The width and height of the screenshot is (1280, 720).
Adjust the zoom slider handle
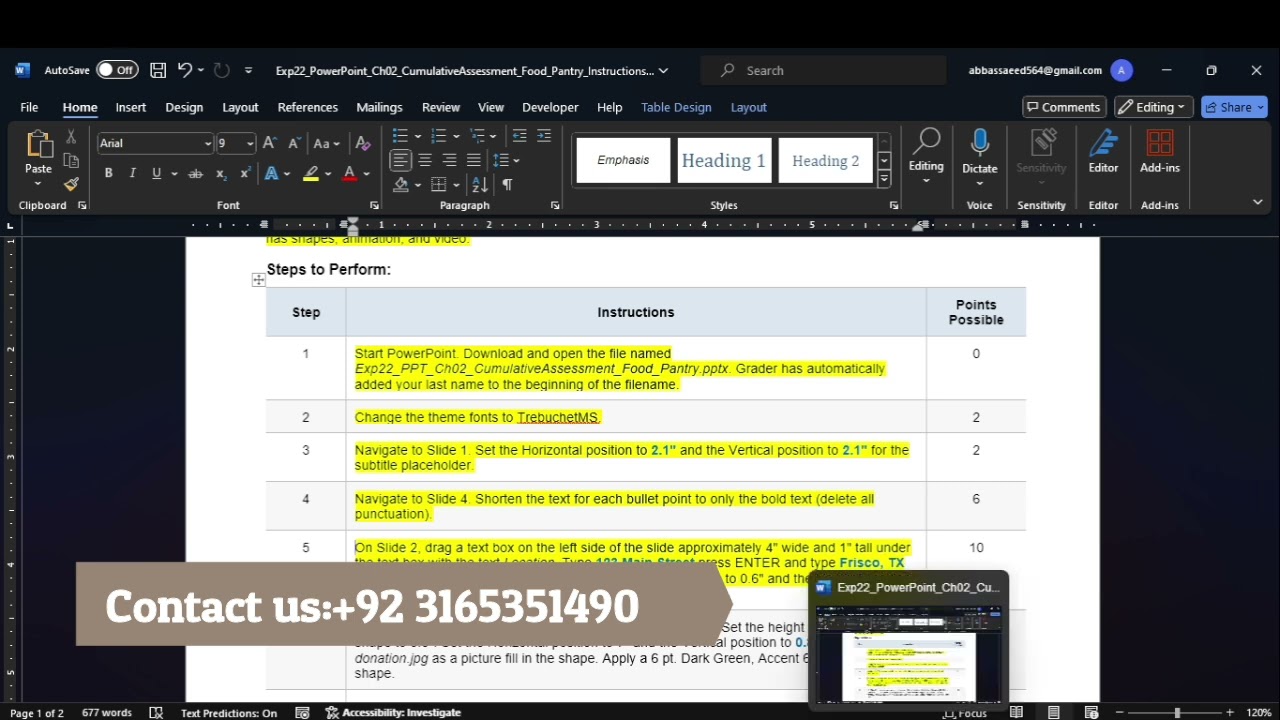(1176, 713)
